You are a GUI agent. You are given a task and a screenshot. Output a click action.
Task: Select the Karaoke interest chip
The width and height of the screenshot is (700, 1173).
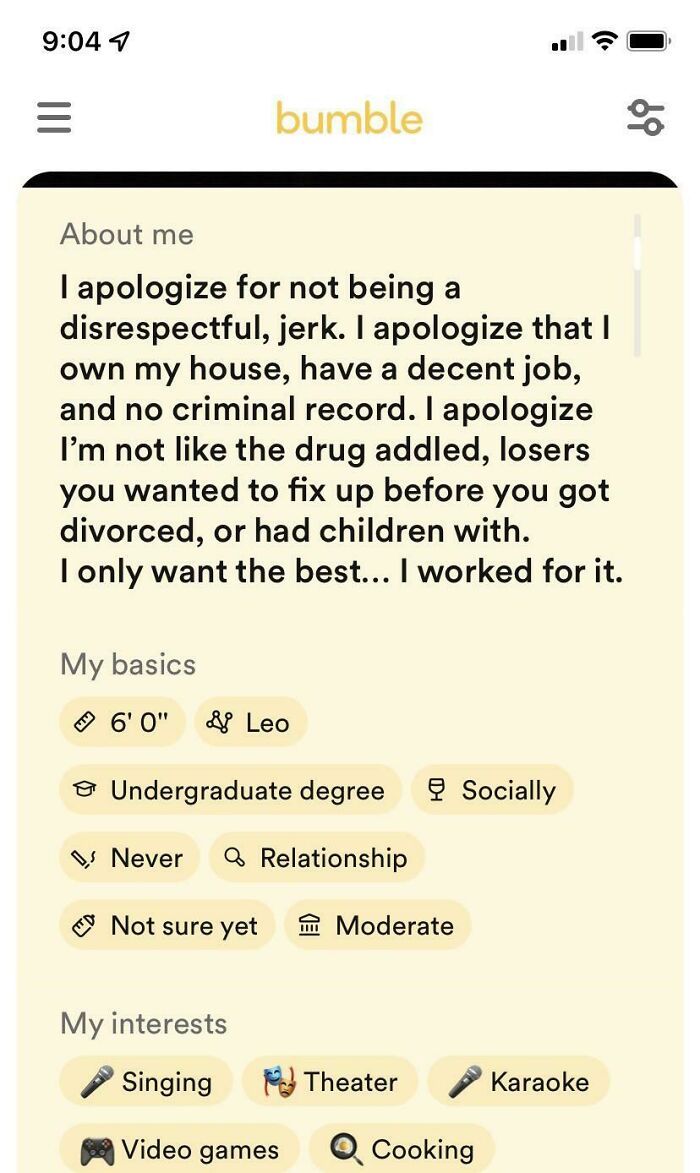[x=518, y=1081]
